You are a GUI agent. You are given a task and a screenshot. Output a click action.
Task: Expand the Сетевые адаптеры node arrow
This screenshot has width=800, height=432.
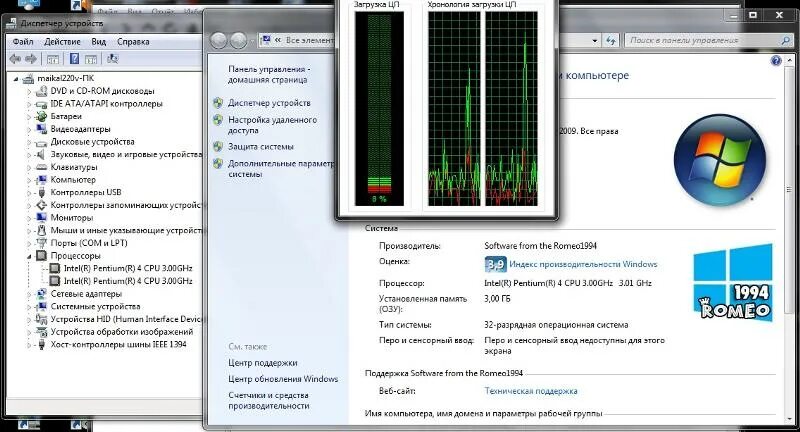click(x=29, y=294)
